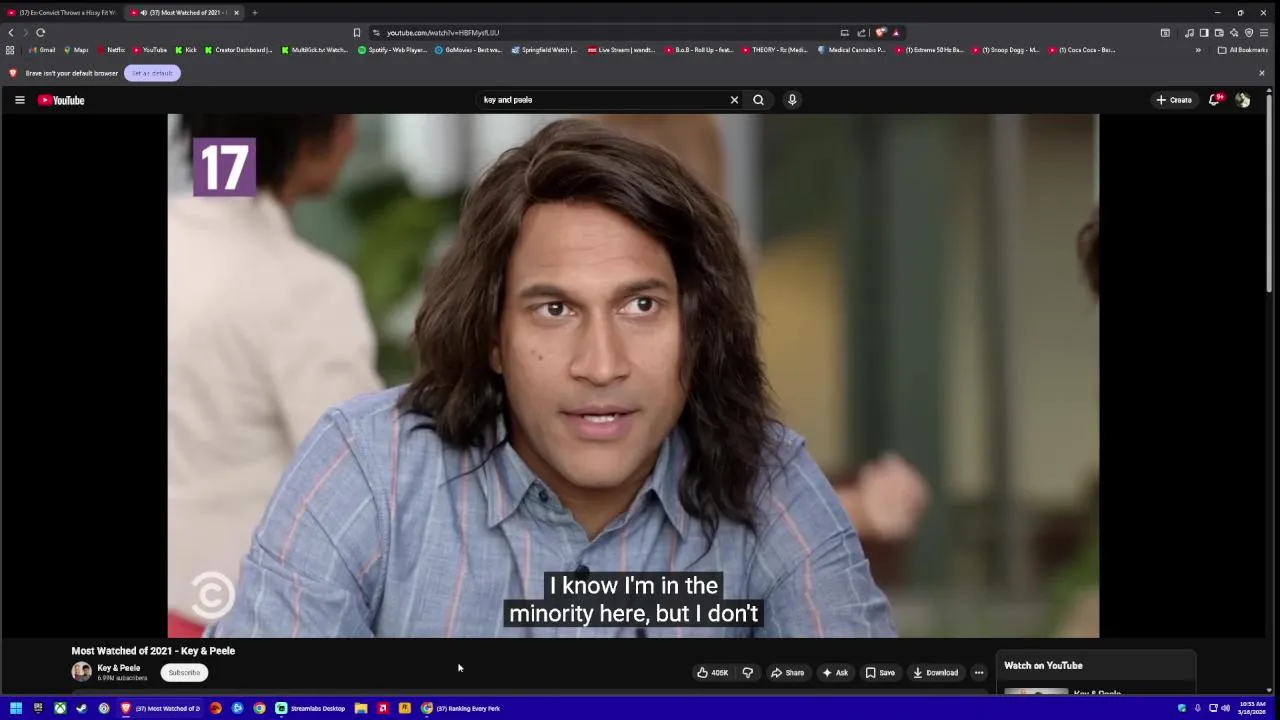Image resolution: width=1280 pixels, height=720 pixels.
Task: Open the Gmail bookmark
Action: coord(42,50)
